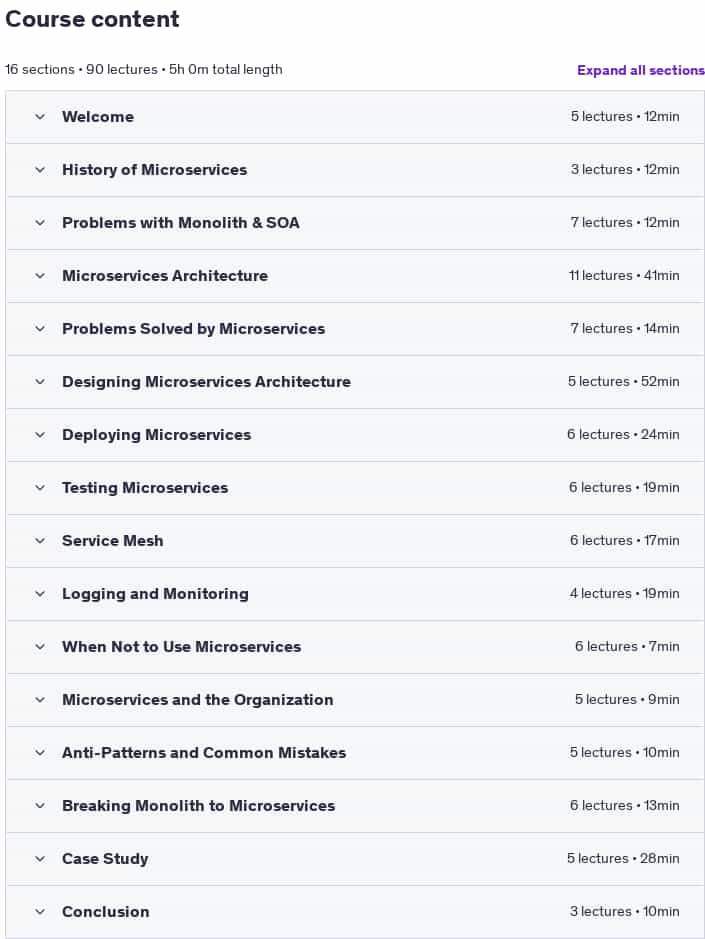Click chevron next to Logging and Monitoring
This screenshot has height=939, width=705.
coord(40,594)
